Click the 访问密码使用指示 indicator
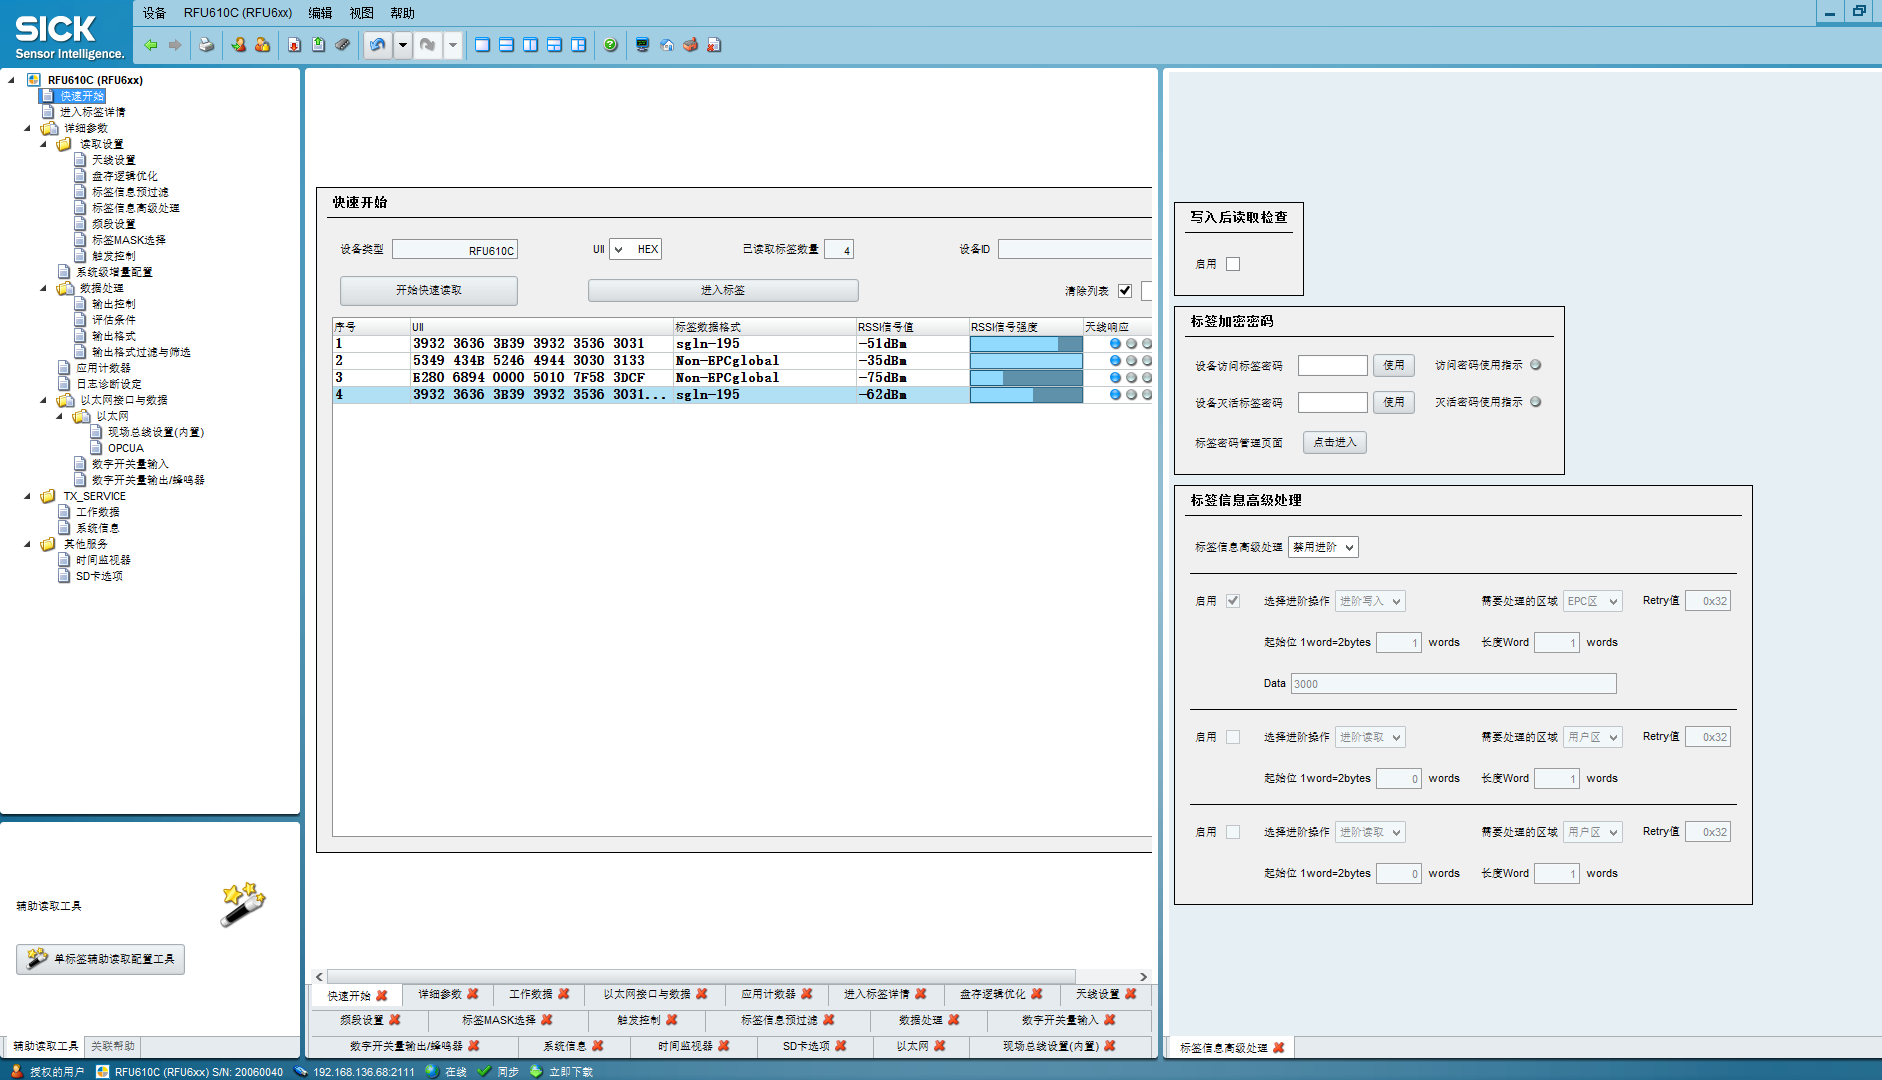 [1536, 365]
